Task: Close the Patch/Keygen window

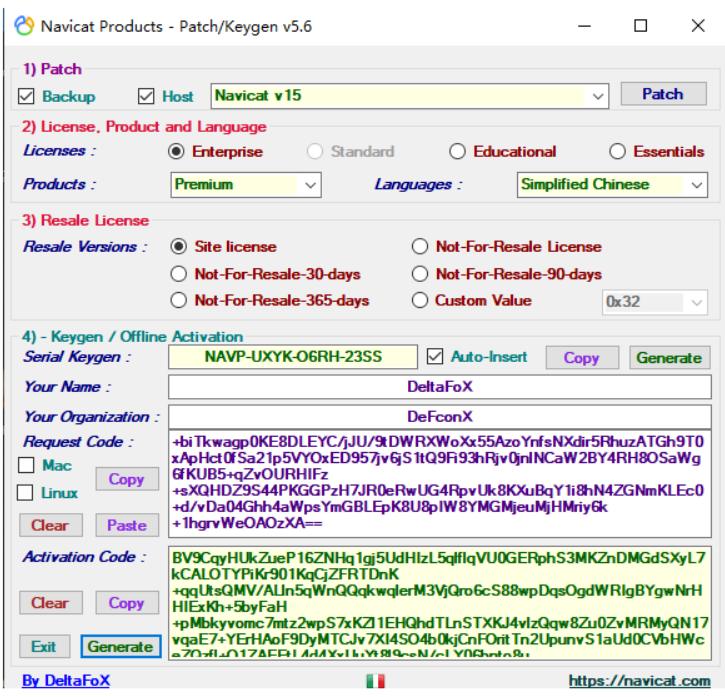Action: coord(698,26)
